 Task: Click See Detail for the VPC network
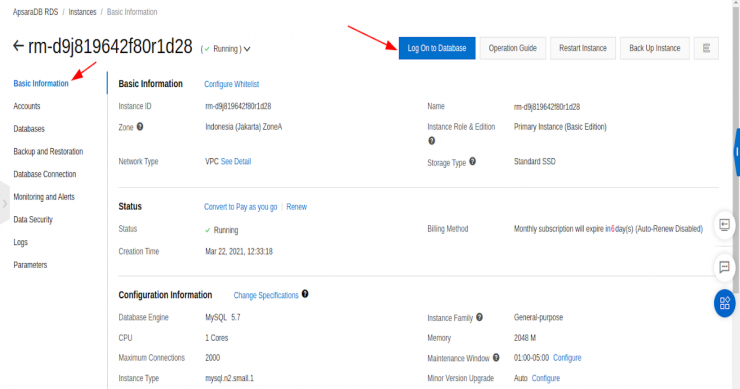[x=236, y=161]
